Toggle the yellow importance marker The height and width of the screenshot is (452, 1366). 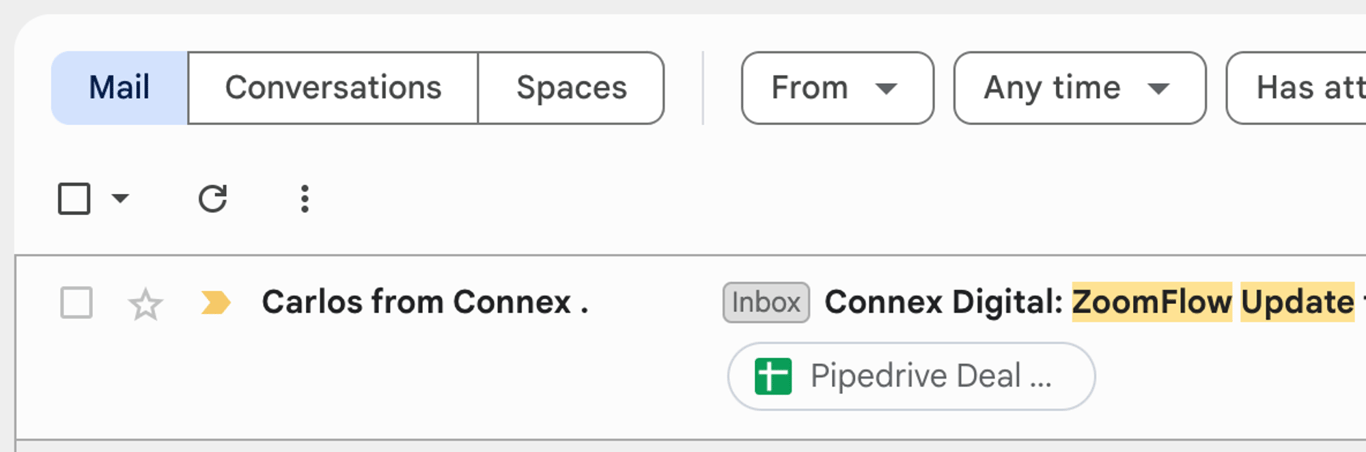215,302
